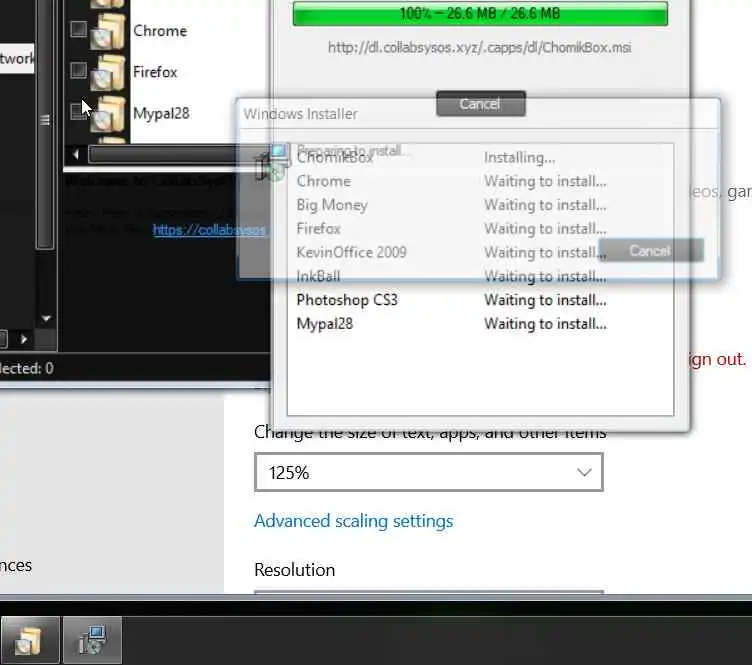This screenshot has width=752, height=665.
Task: Open the package folder taskbar icon
Action: [30, 640]
